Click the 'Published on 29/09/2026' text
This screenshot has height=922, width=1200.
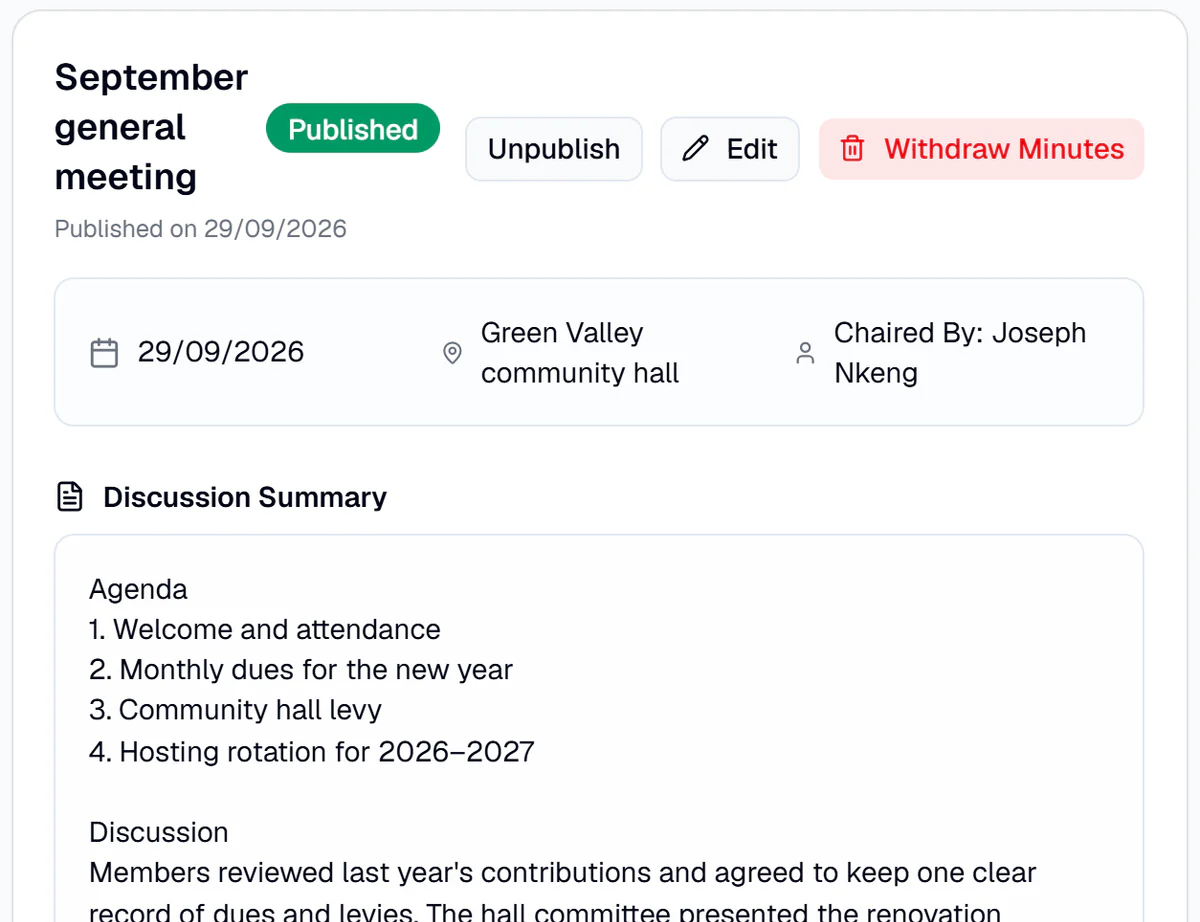(x=201, y=229)
